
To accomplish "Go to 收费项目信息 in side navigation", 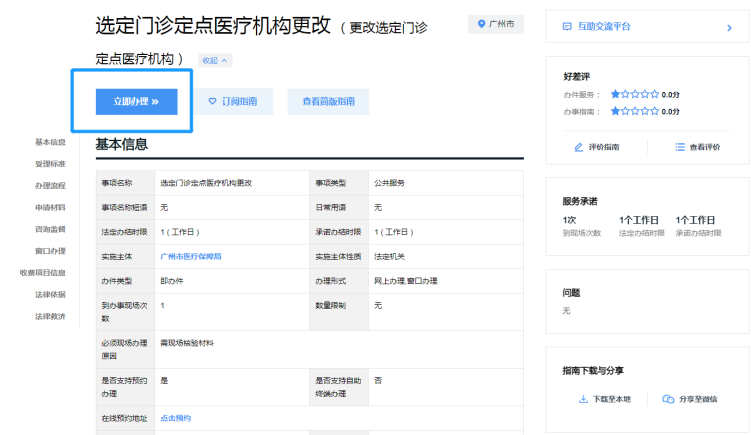I will tap(43, 273).
